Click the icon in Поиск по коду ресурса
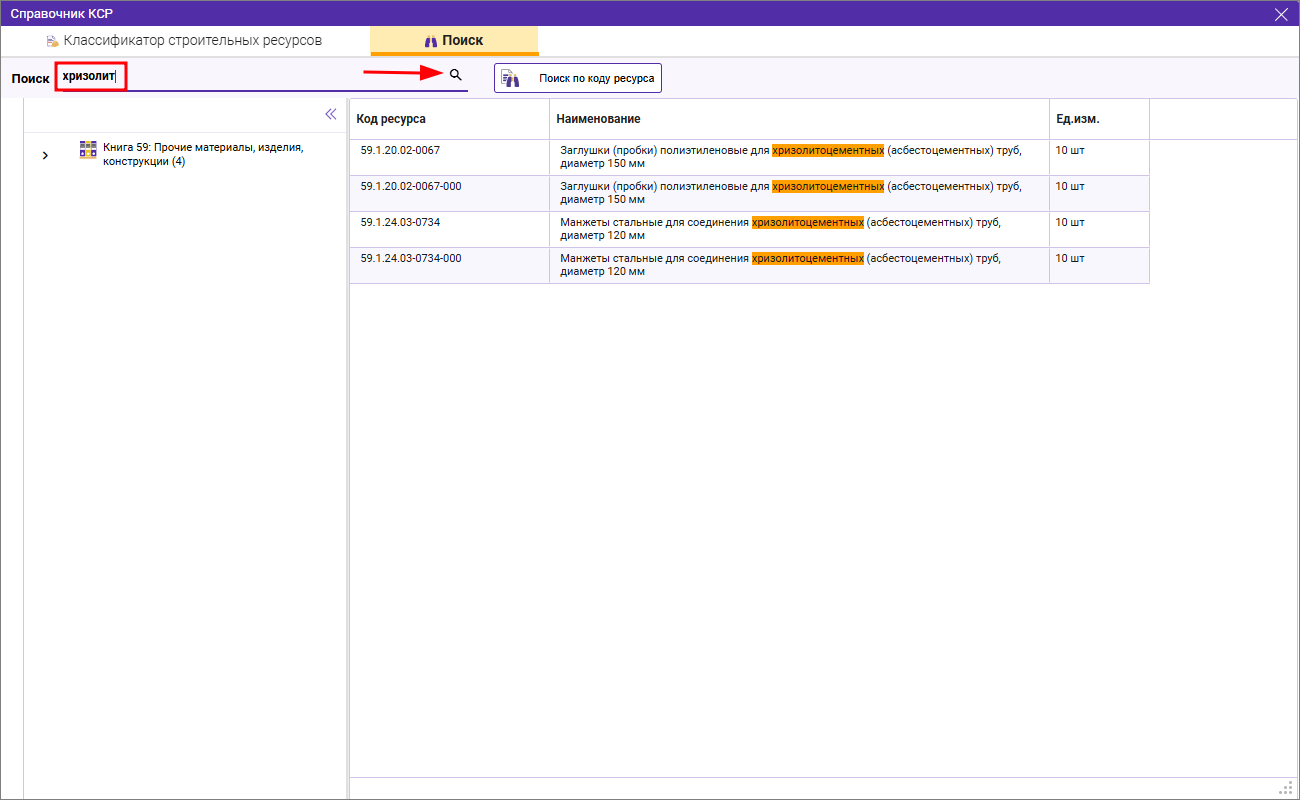Screen dimensions: 1300x800 pyautogui.click(x=511, y=78)
